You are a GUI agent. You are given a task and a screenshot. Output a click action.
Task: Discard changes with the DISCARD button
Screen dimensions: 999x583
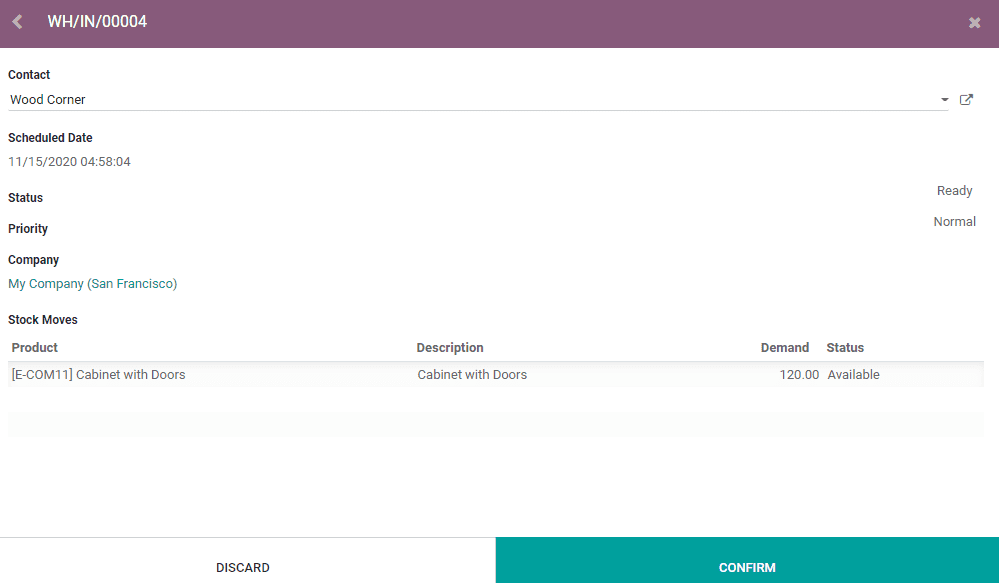click(x=243, y=567)
